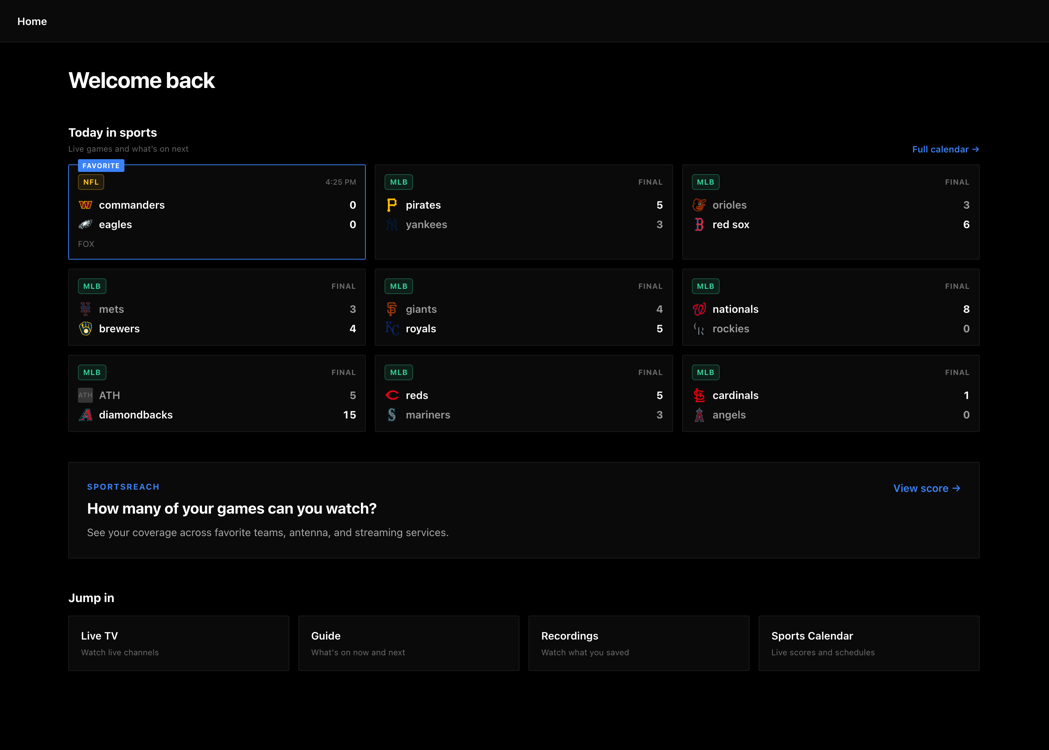This screenshot has height=750, width=1049.
Task: Click the Pirates team logo
Action: [x=392, y=205]
